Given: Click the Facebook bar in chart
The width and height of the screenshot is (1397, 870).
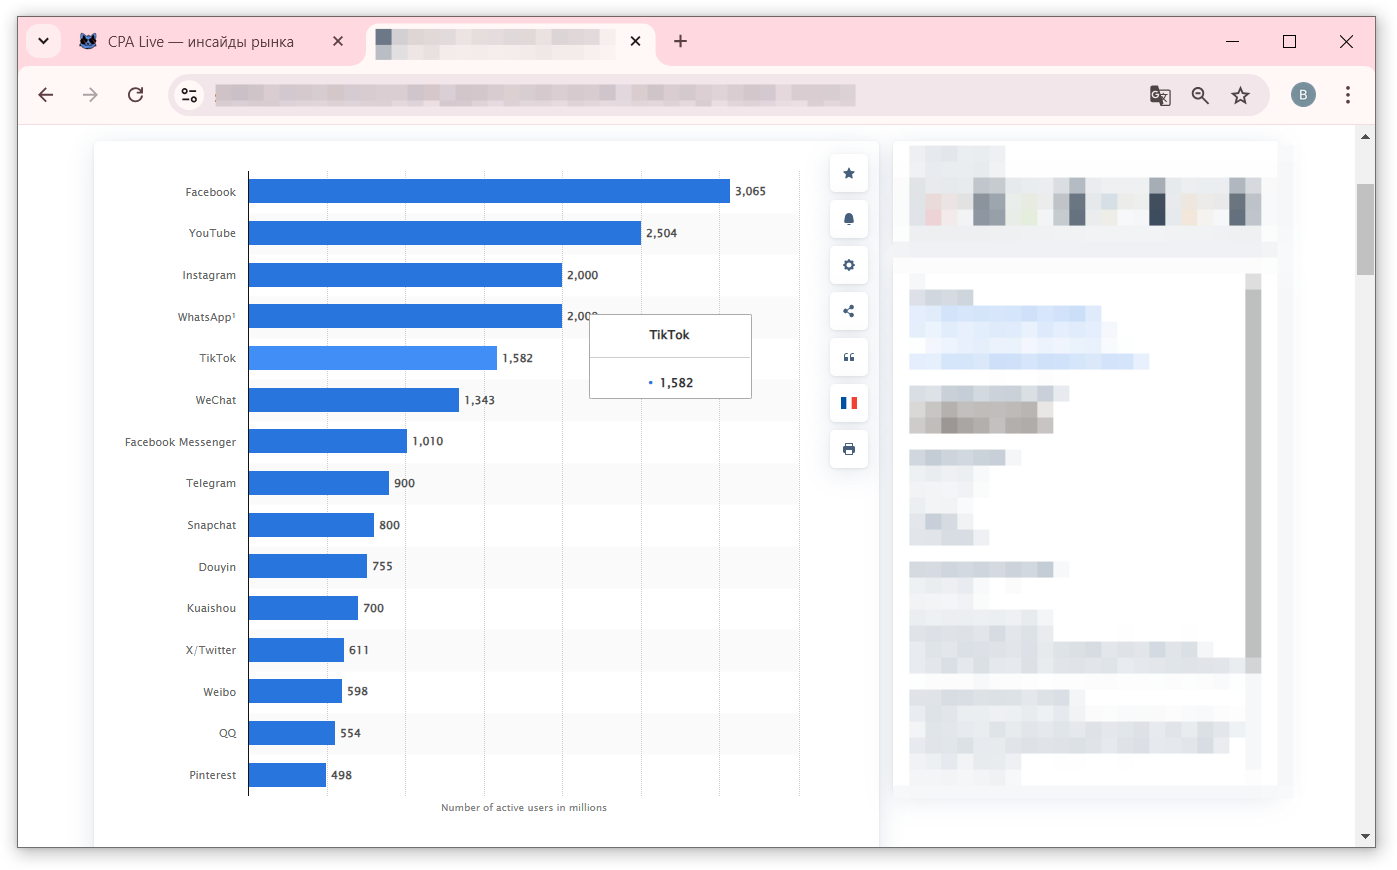Looking at the screenshot, I should pyautogui.click(x=489, y=191).
